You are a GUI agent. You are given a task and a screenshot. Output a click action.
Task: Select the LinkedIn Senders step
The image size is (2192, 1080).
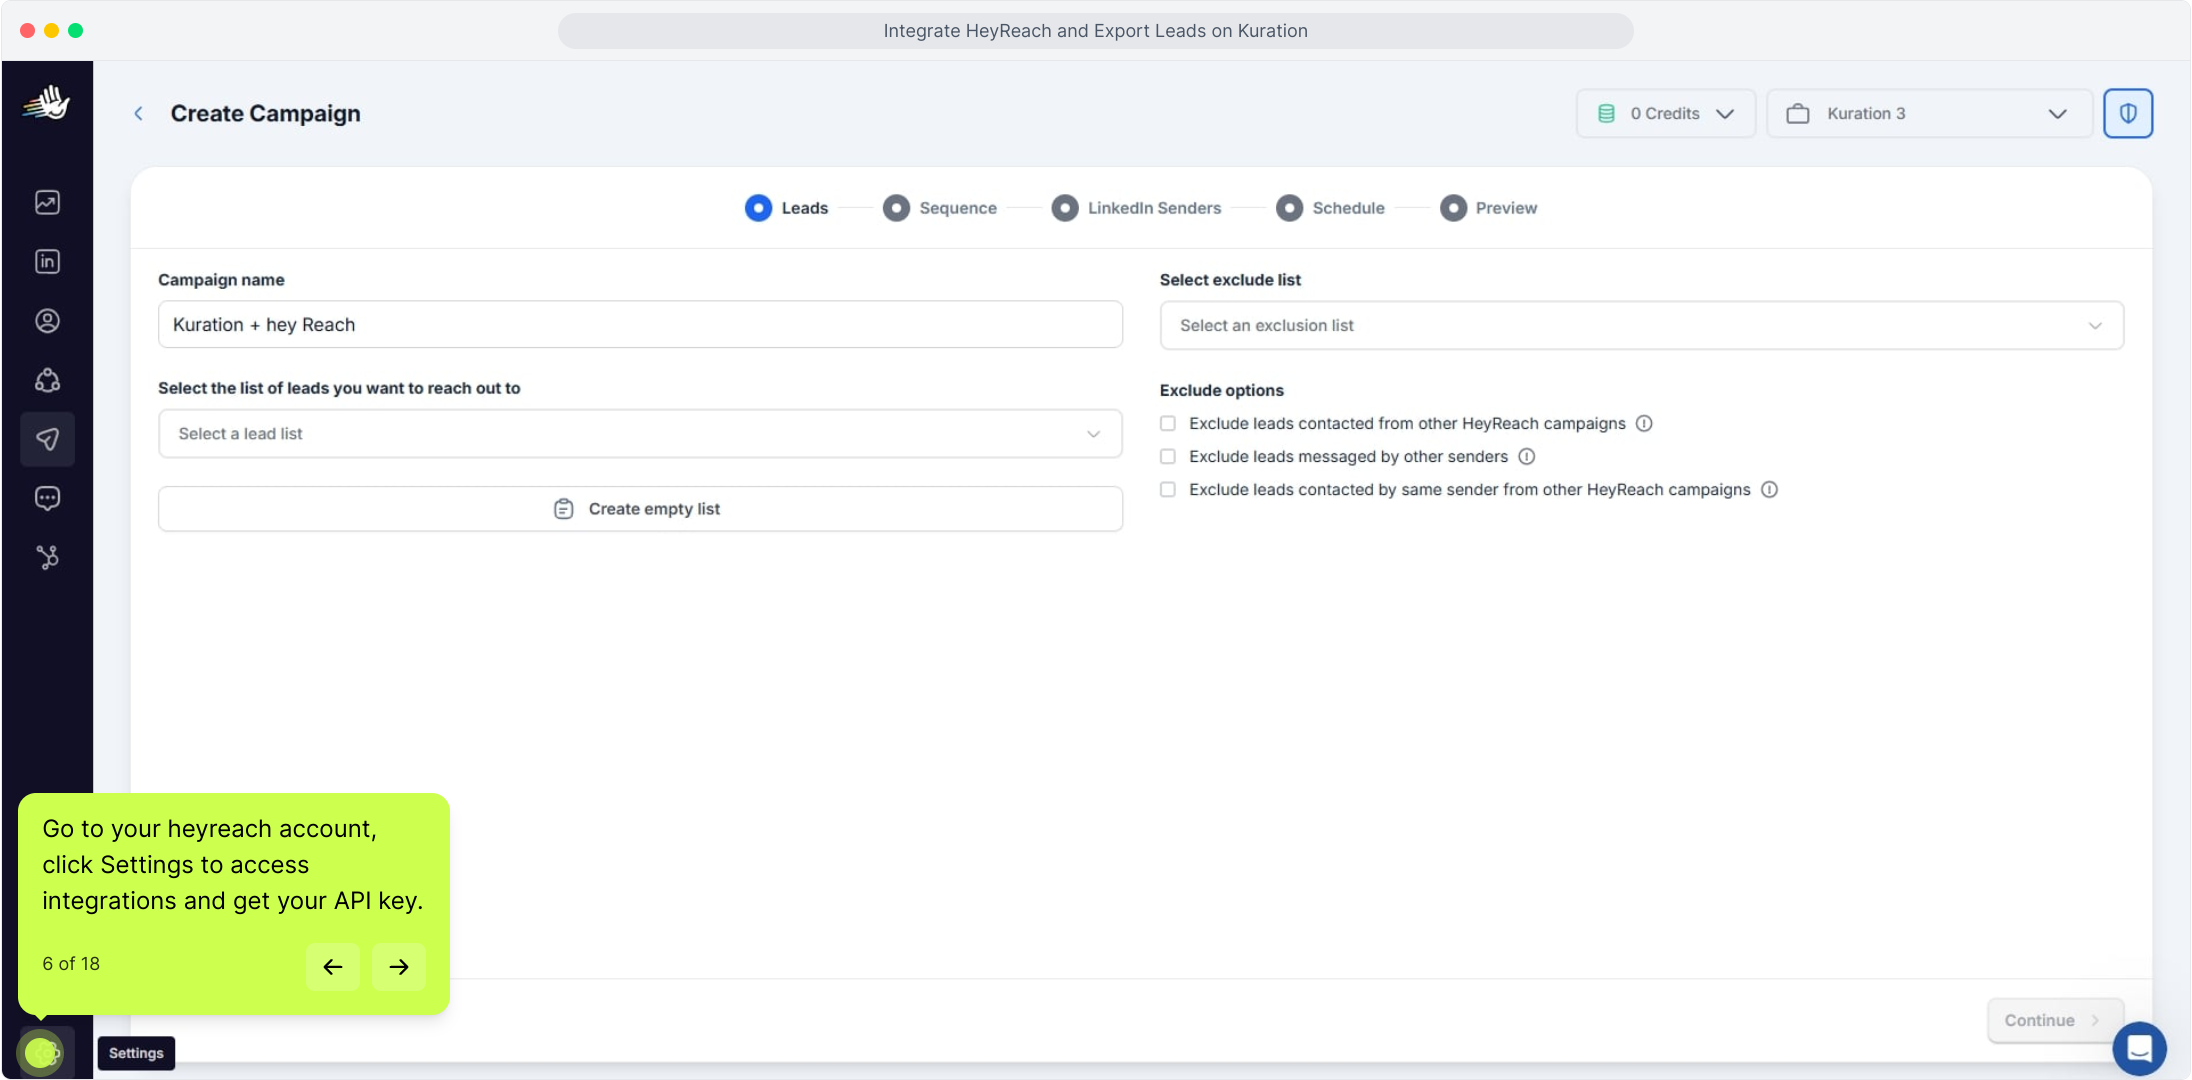click(x=1136, y=208)
